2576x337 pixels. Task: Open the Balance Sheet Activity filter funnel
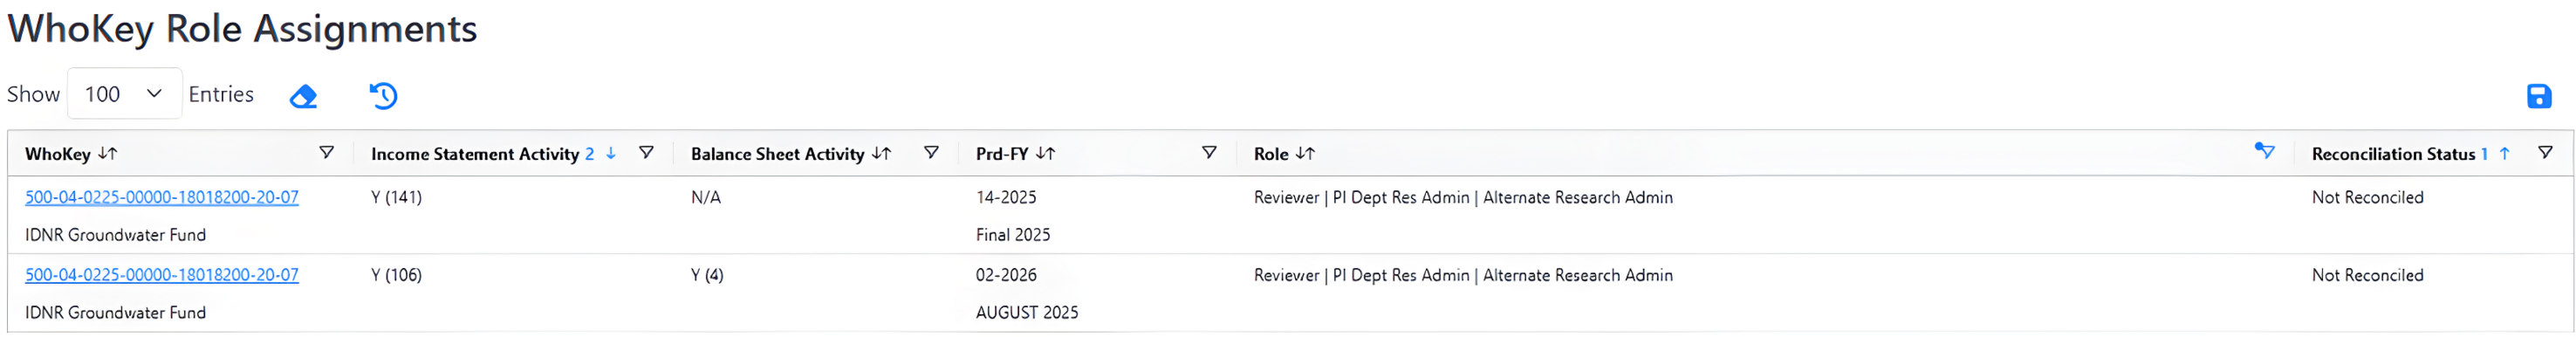(931, 153)
